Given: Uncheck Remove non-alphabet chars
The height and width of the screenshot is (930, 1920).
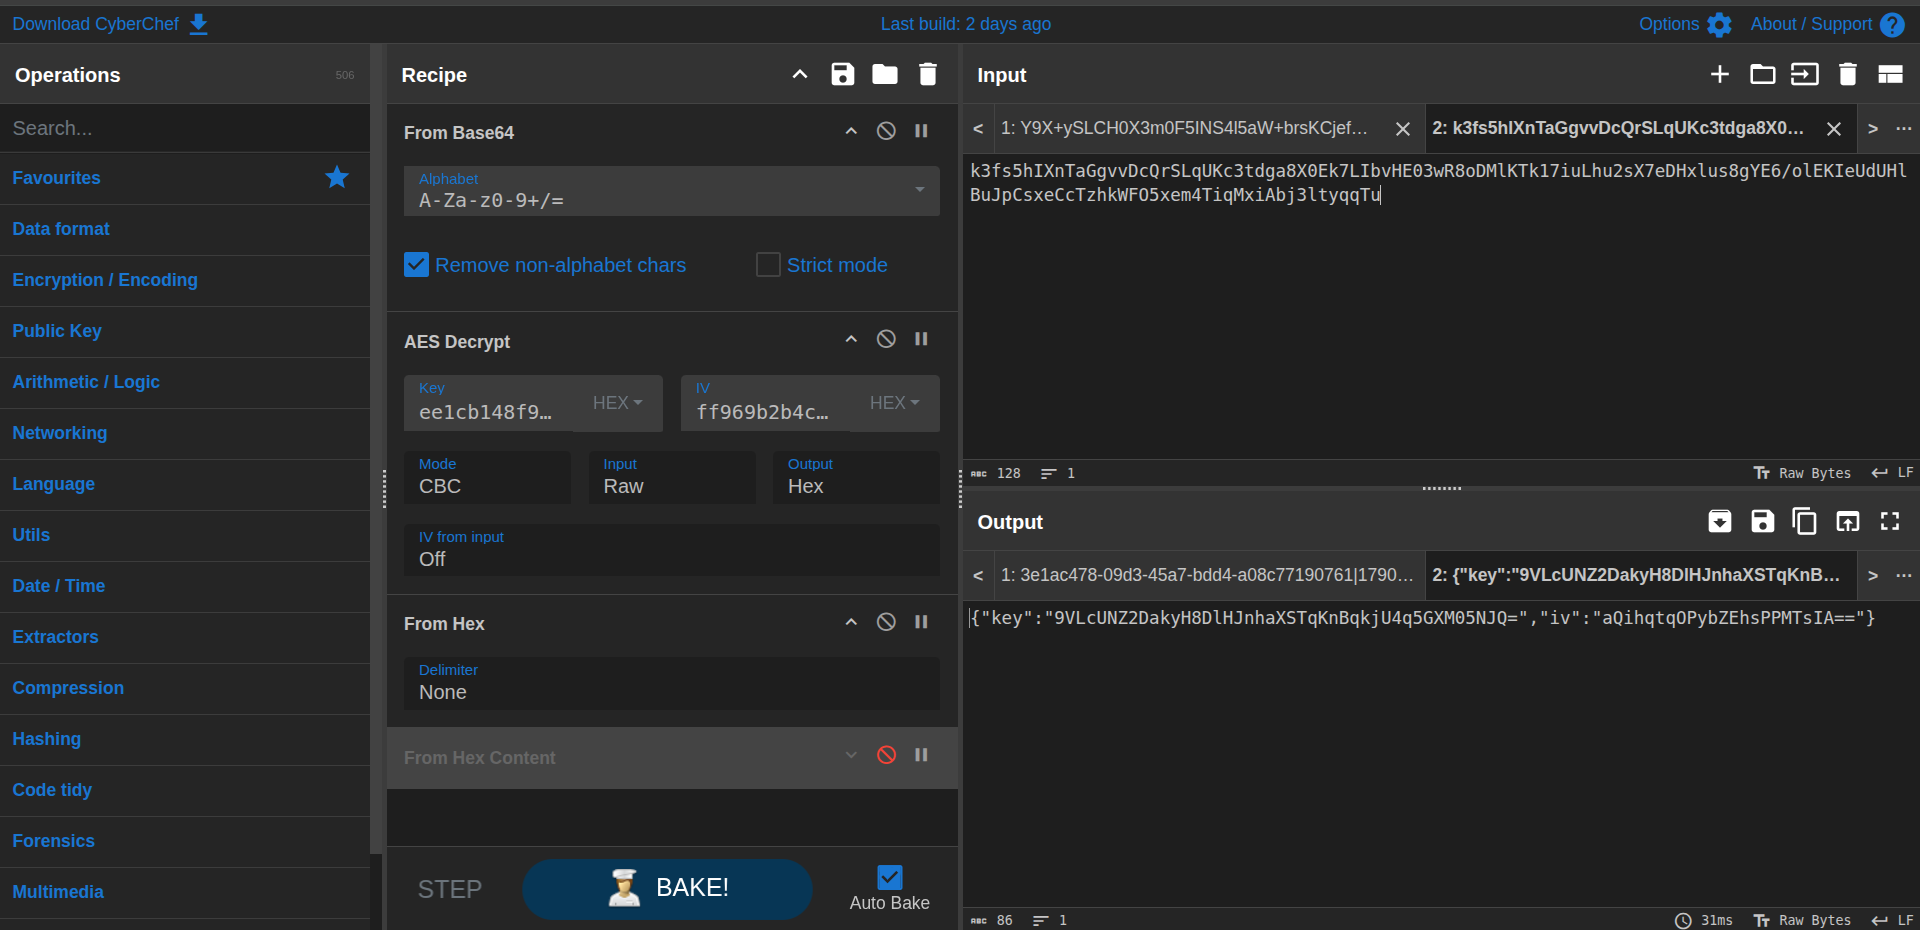Looking at the screenshot, I should 417,265.
